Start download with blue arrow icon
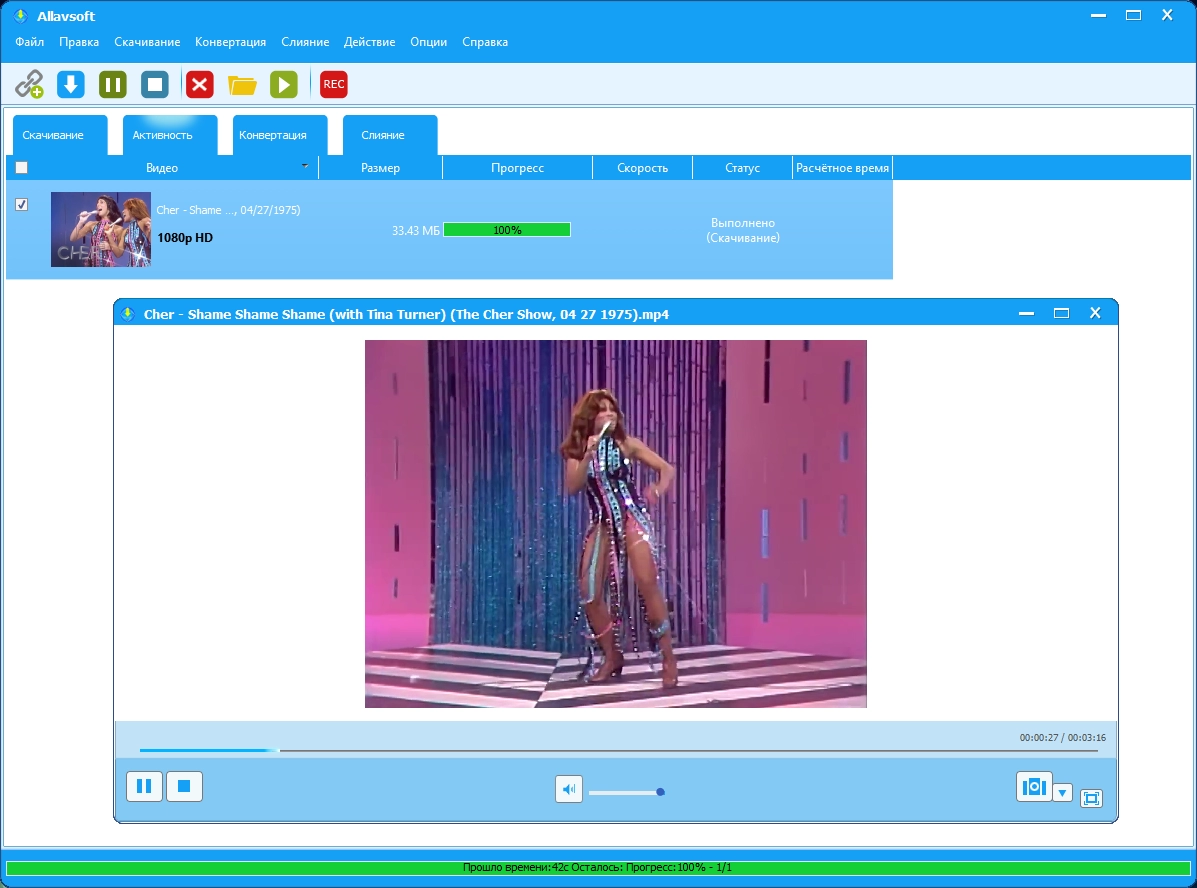1197x888 pixels. [71, 84]
